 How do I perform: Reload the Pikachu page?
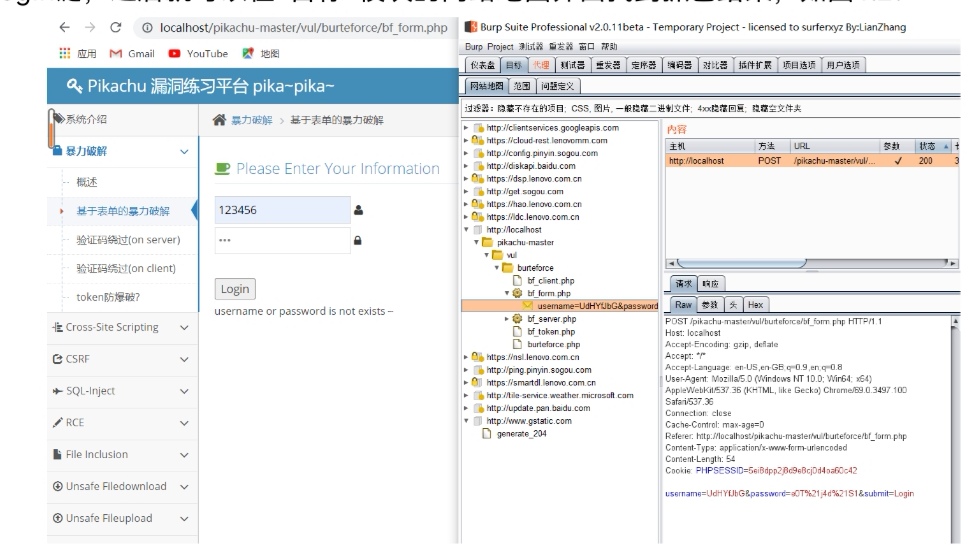116,27
